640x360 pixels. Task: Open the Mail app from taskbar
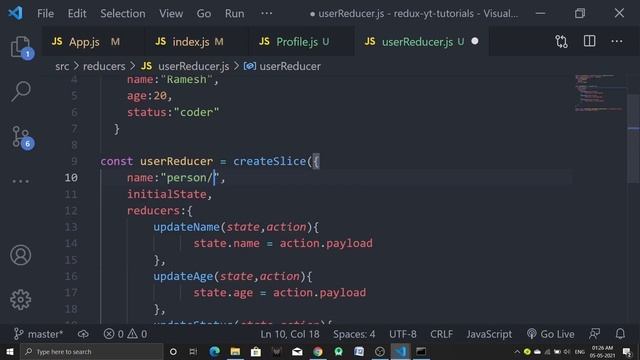tap(297, 351)
